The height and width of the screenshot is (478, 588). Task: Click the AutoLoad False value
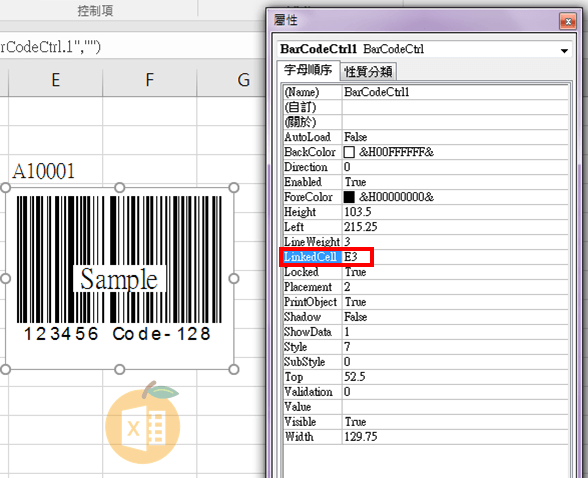tap(455, 137)
